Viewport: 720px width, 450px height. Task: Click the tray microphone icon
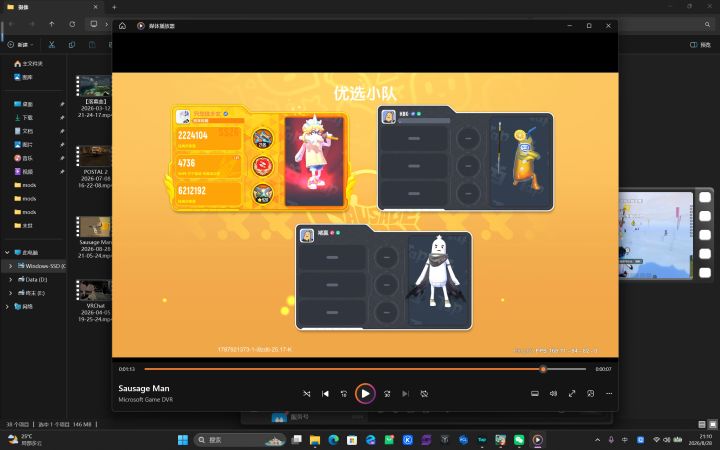click(x=611, y=439)
